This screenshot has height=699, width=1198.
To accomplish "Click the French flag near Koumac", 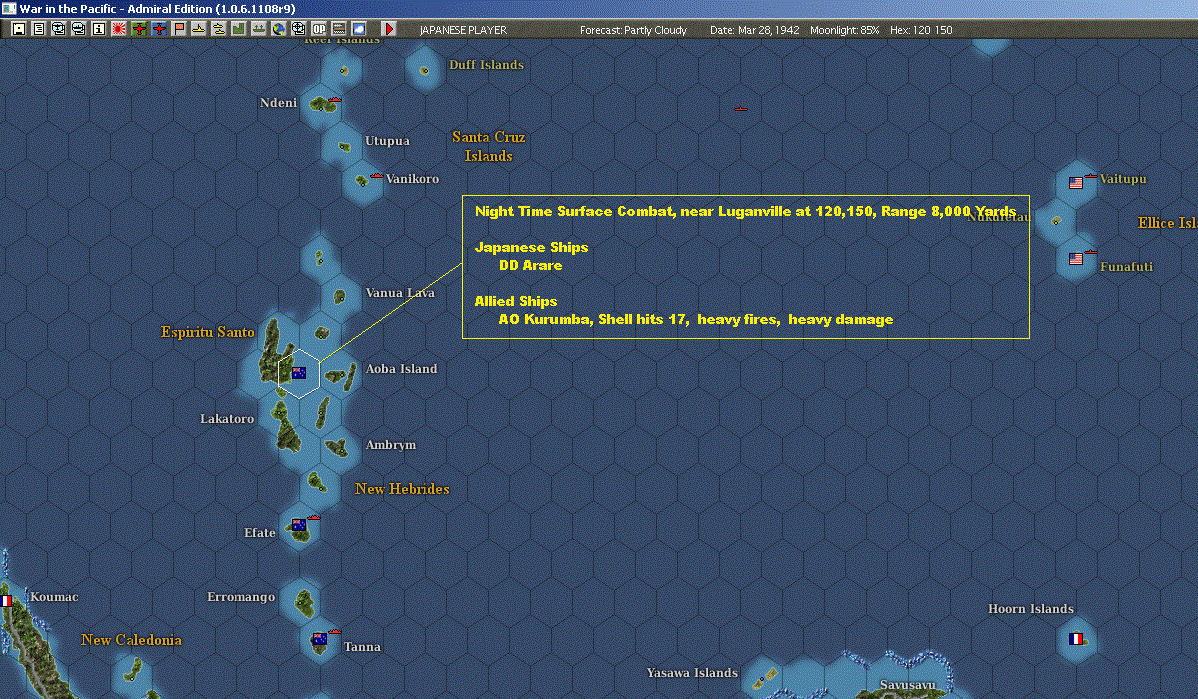I will point(6,601).
